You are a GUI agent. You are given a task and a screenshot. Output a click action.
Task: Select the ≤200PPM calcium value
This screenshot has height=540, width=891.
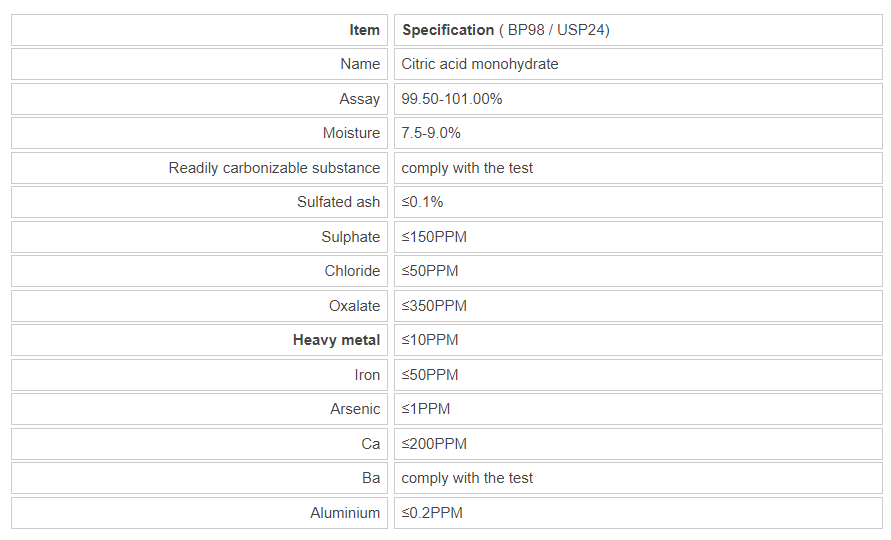434,444
